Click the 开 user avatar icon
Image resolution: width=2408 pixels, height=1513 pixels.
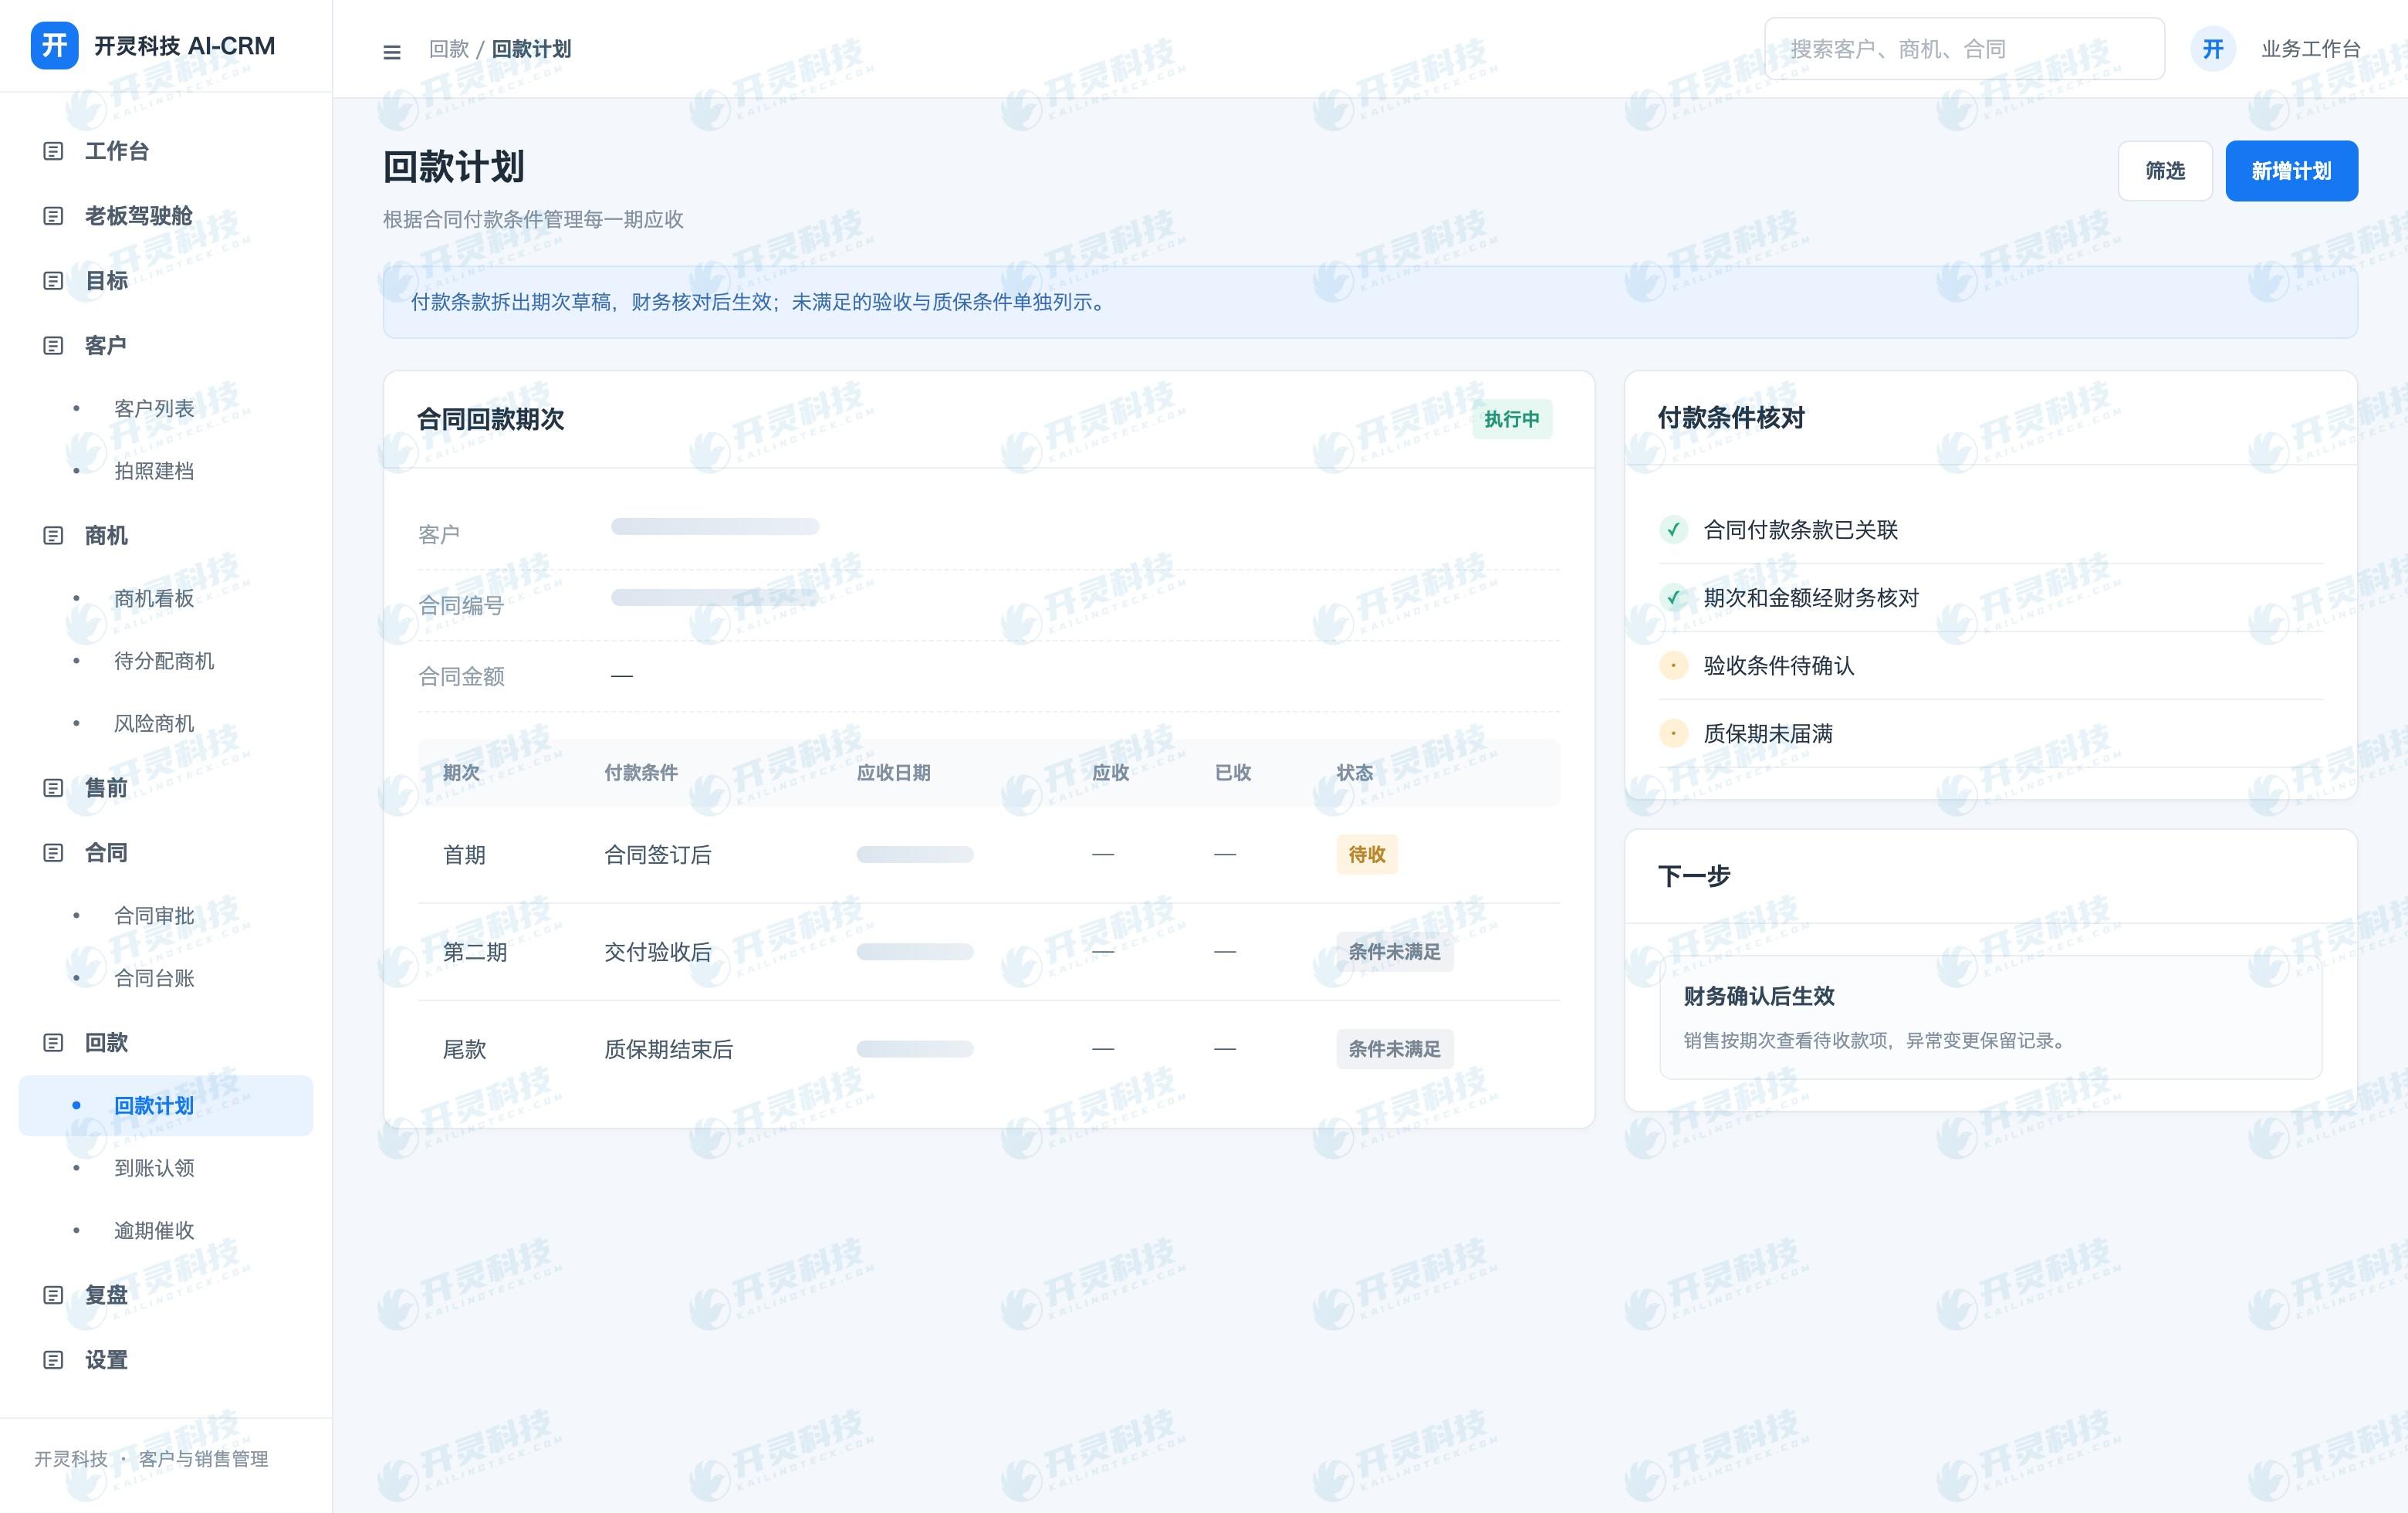(2213, 49)
